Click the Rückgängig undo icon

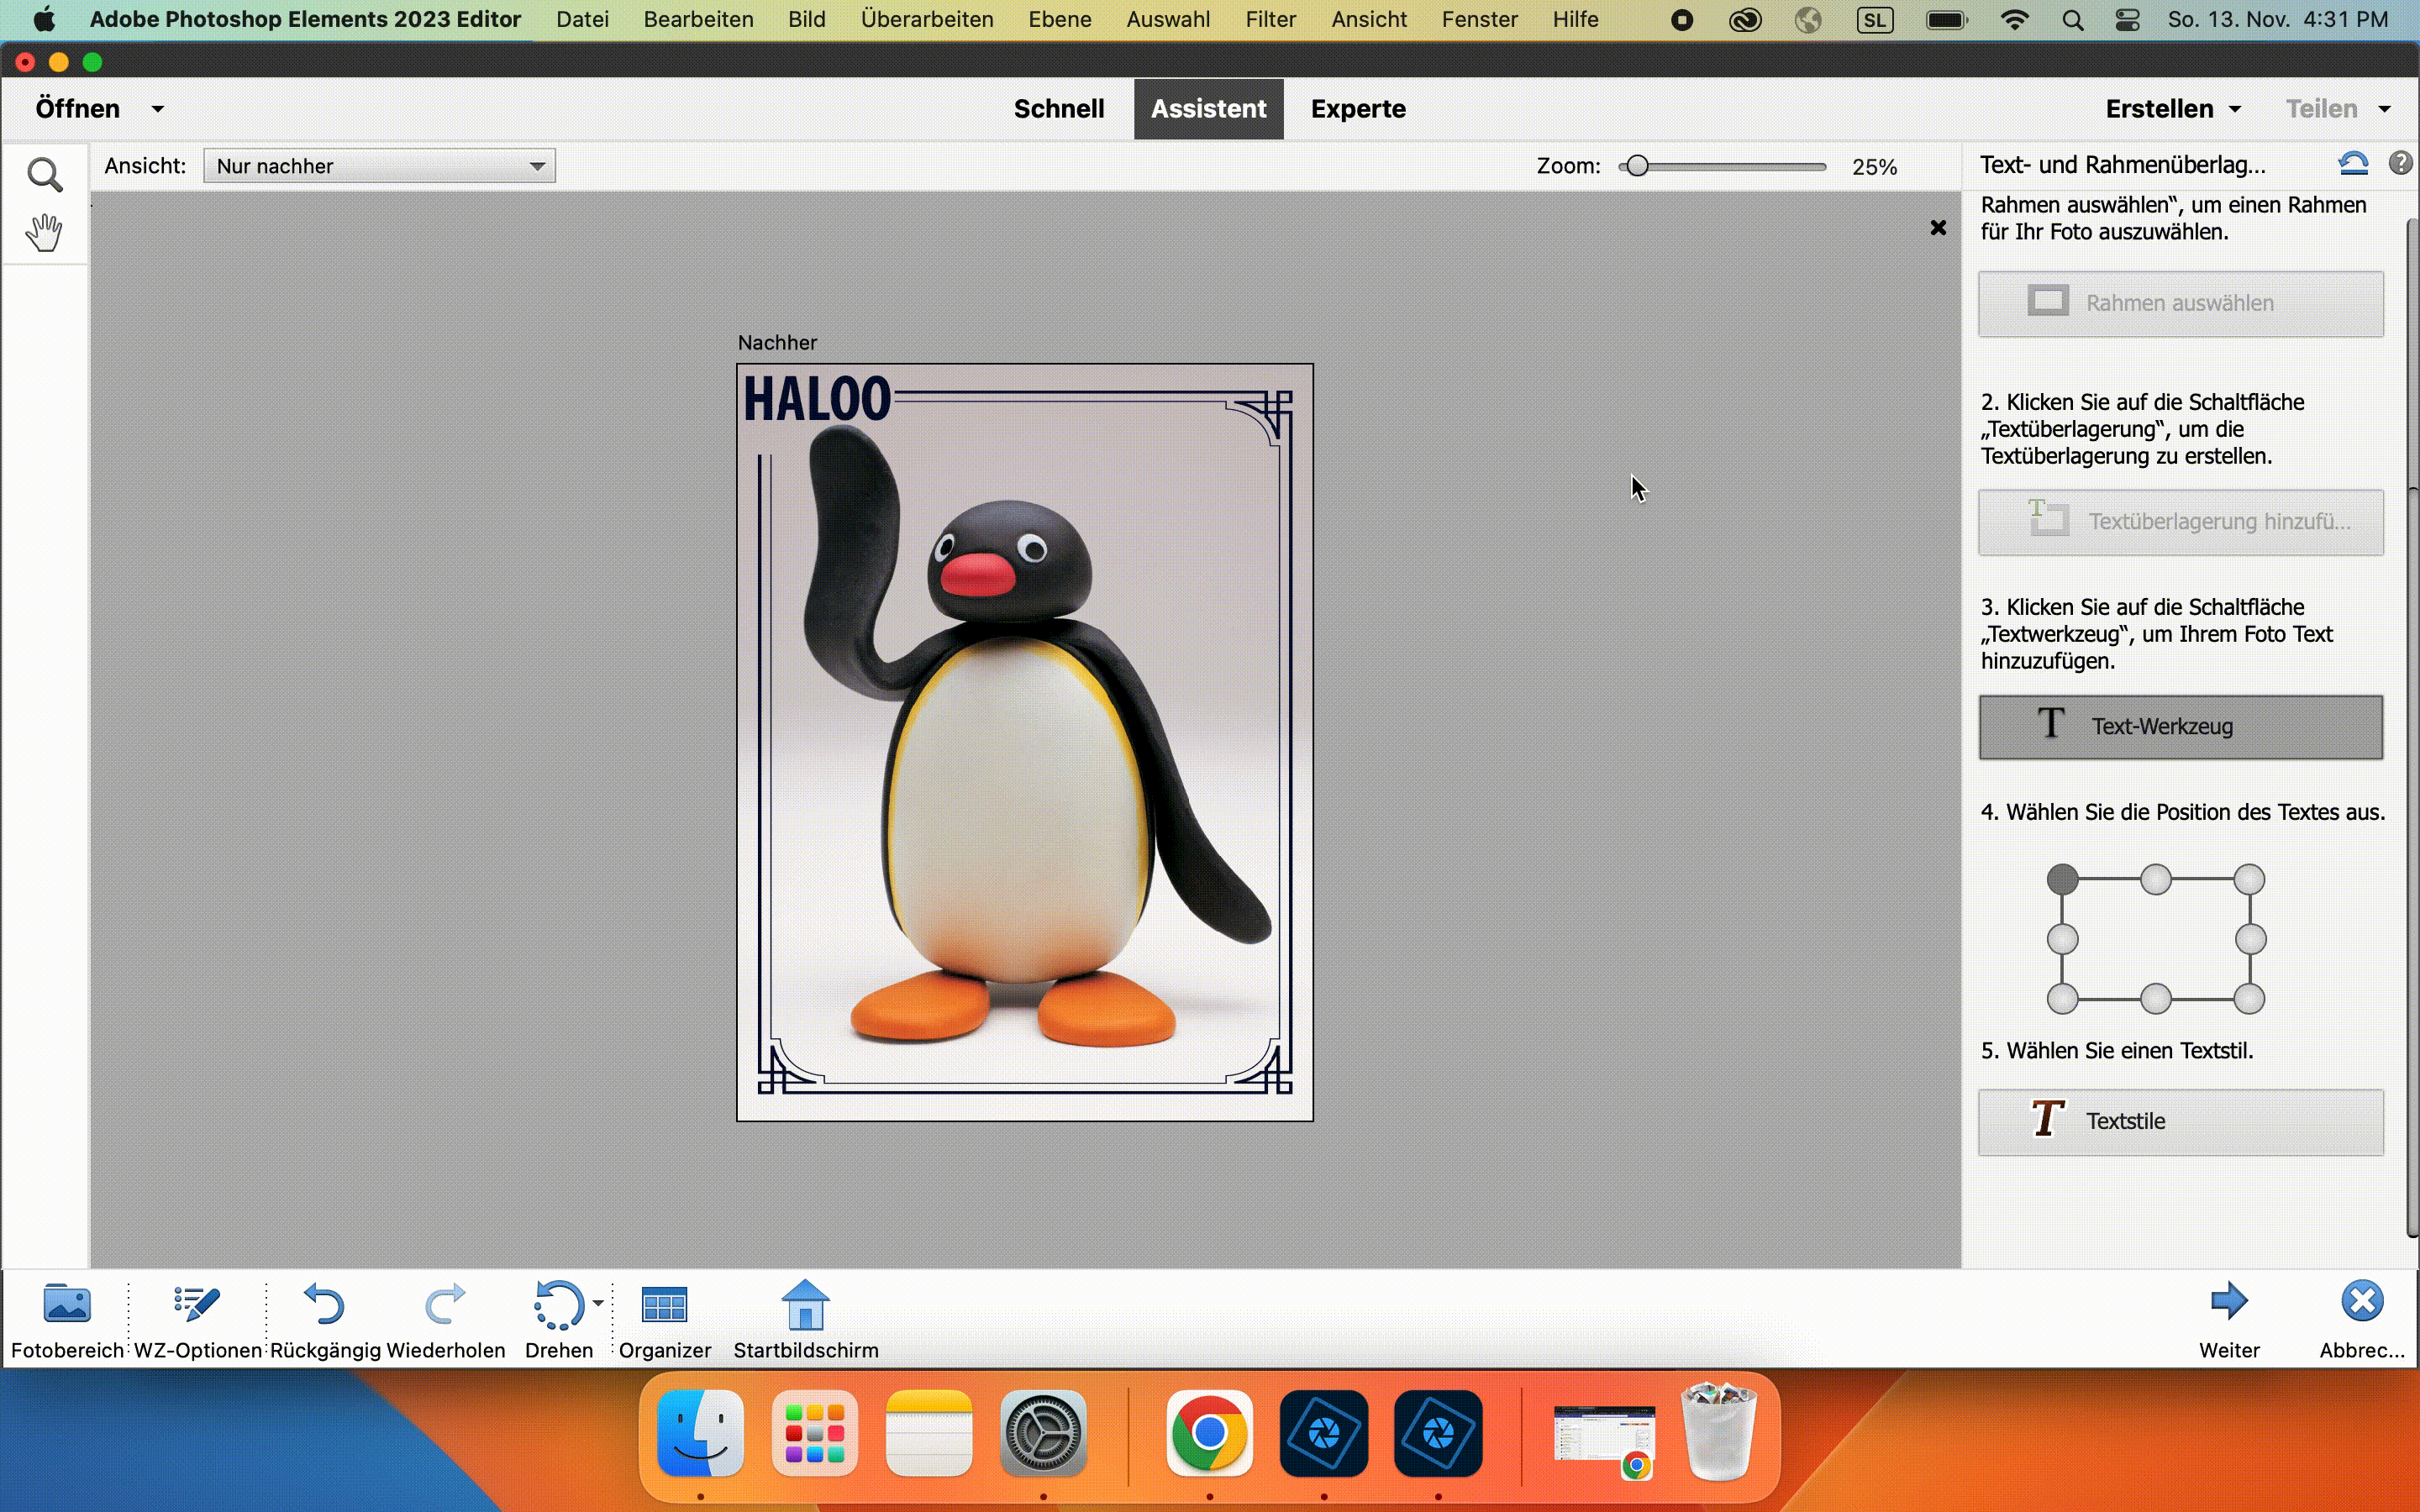pyautogui.click(x=324, y=1303)
